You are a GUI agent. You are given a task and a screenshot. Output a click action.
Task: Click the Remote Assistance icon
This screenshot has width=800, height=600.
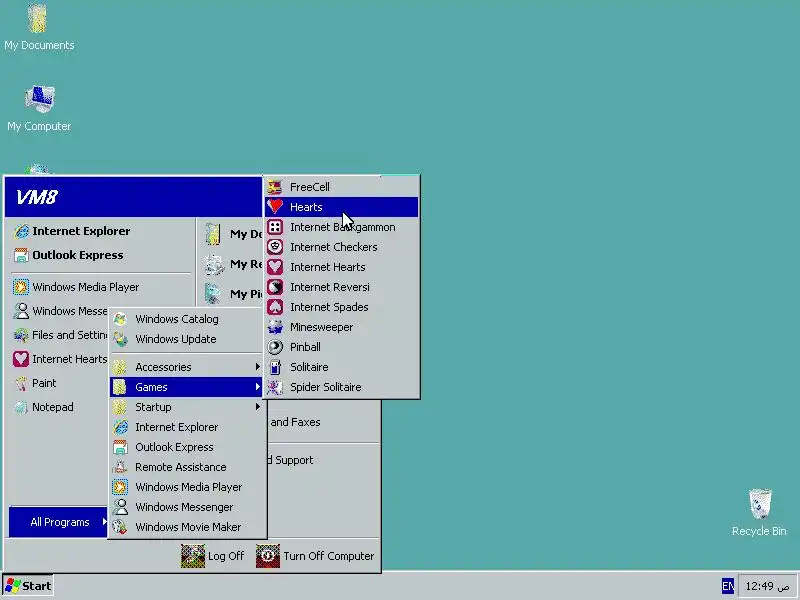tap(120, 467)
